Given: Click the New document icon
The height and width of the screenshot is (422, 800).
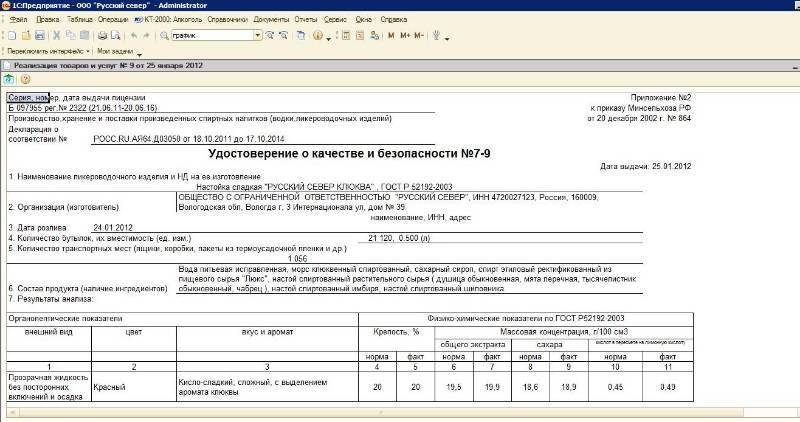Looking at the screenshot, I should tap(9, 35).
